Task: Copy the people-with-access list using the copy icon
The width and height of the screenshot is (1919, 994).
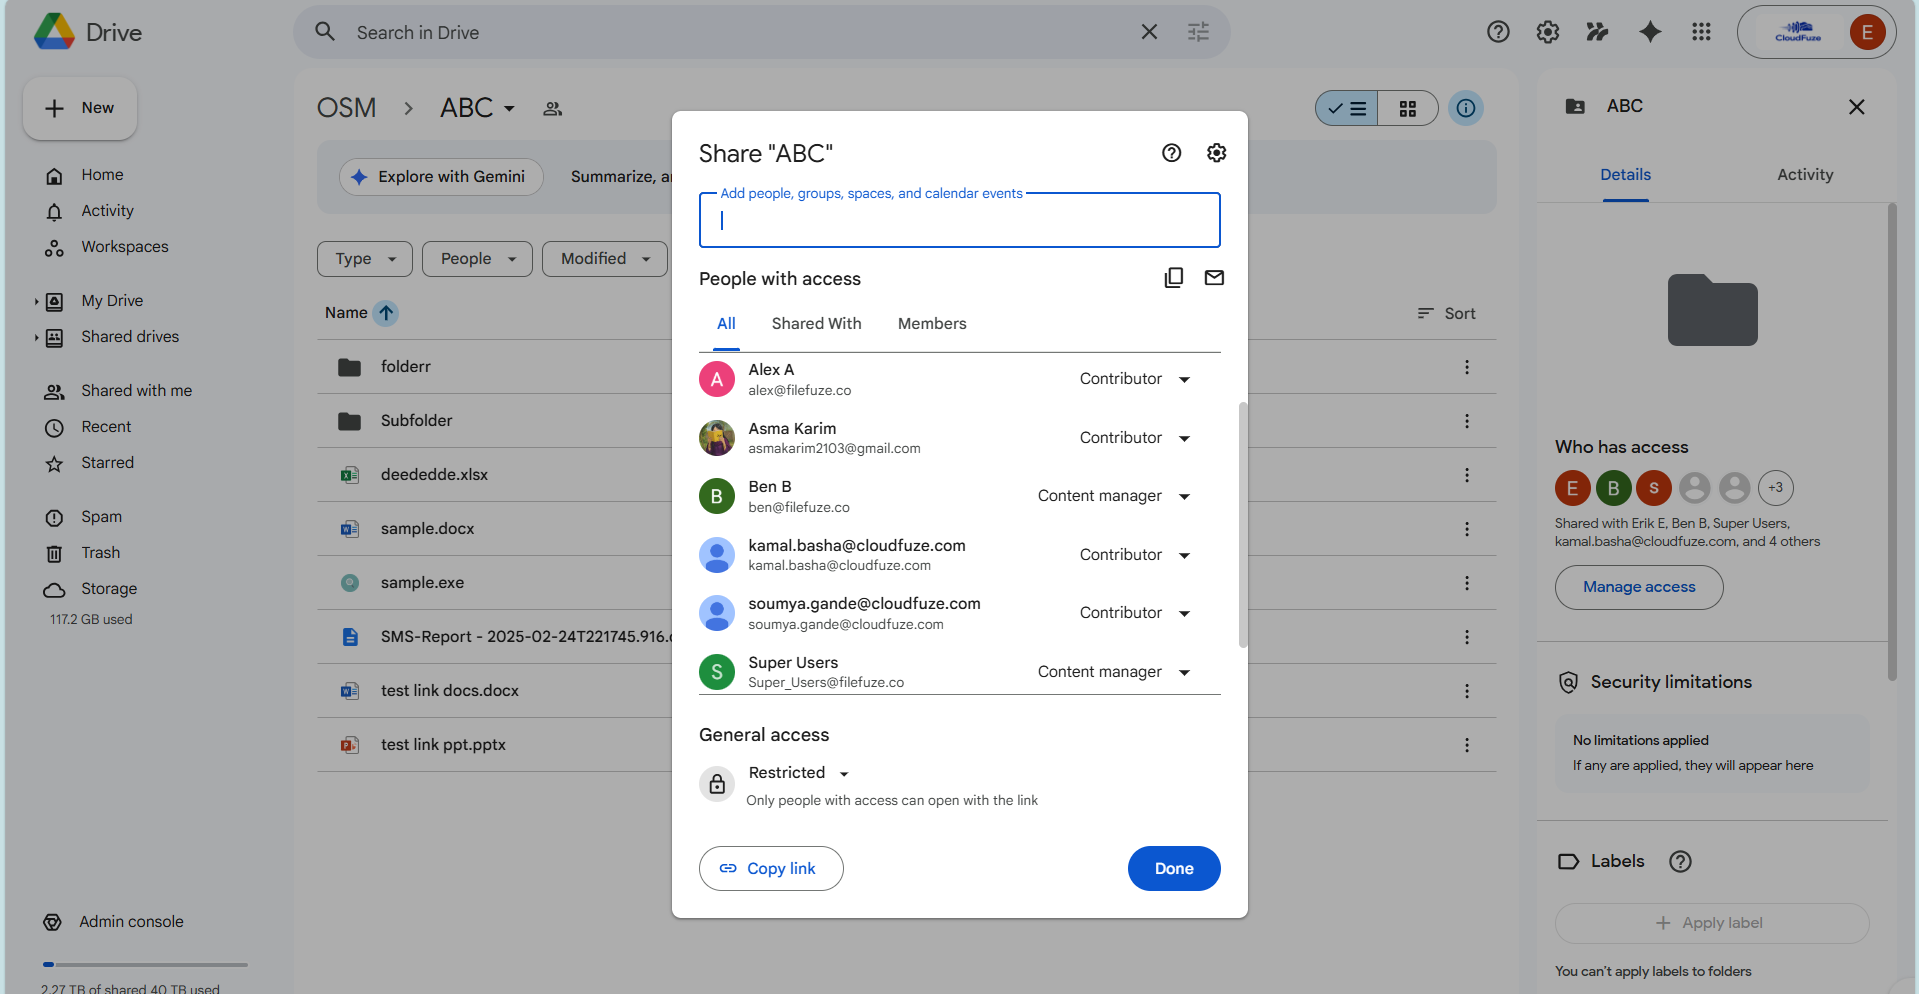Action: coord(1174,277)
